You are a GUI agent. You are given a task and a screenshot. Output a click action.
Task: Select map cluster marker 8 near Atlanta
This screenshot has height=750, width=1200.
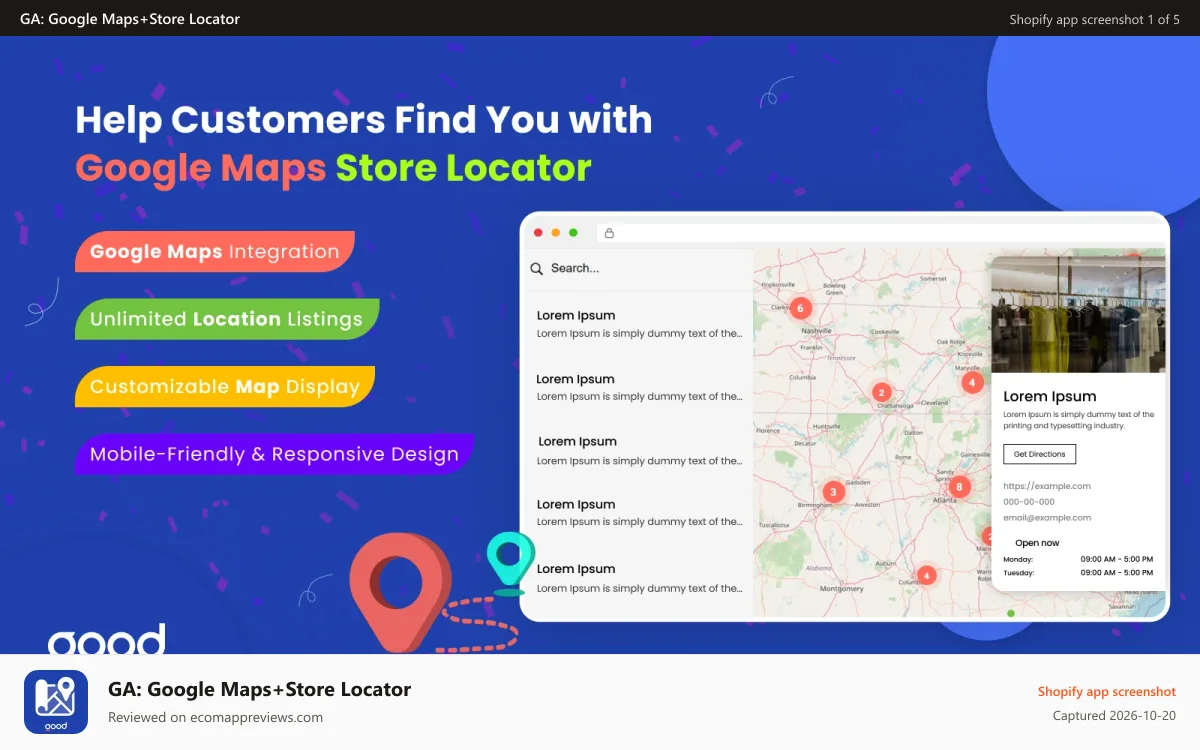click(x=959, y=487)
